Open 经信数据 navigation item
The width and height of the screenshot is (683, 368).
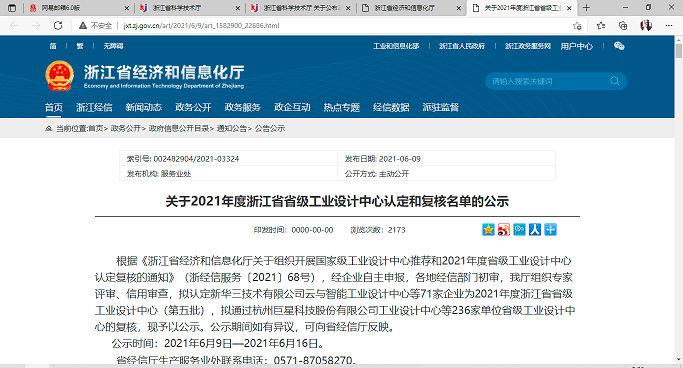point(391,107)
